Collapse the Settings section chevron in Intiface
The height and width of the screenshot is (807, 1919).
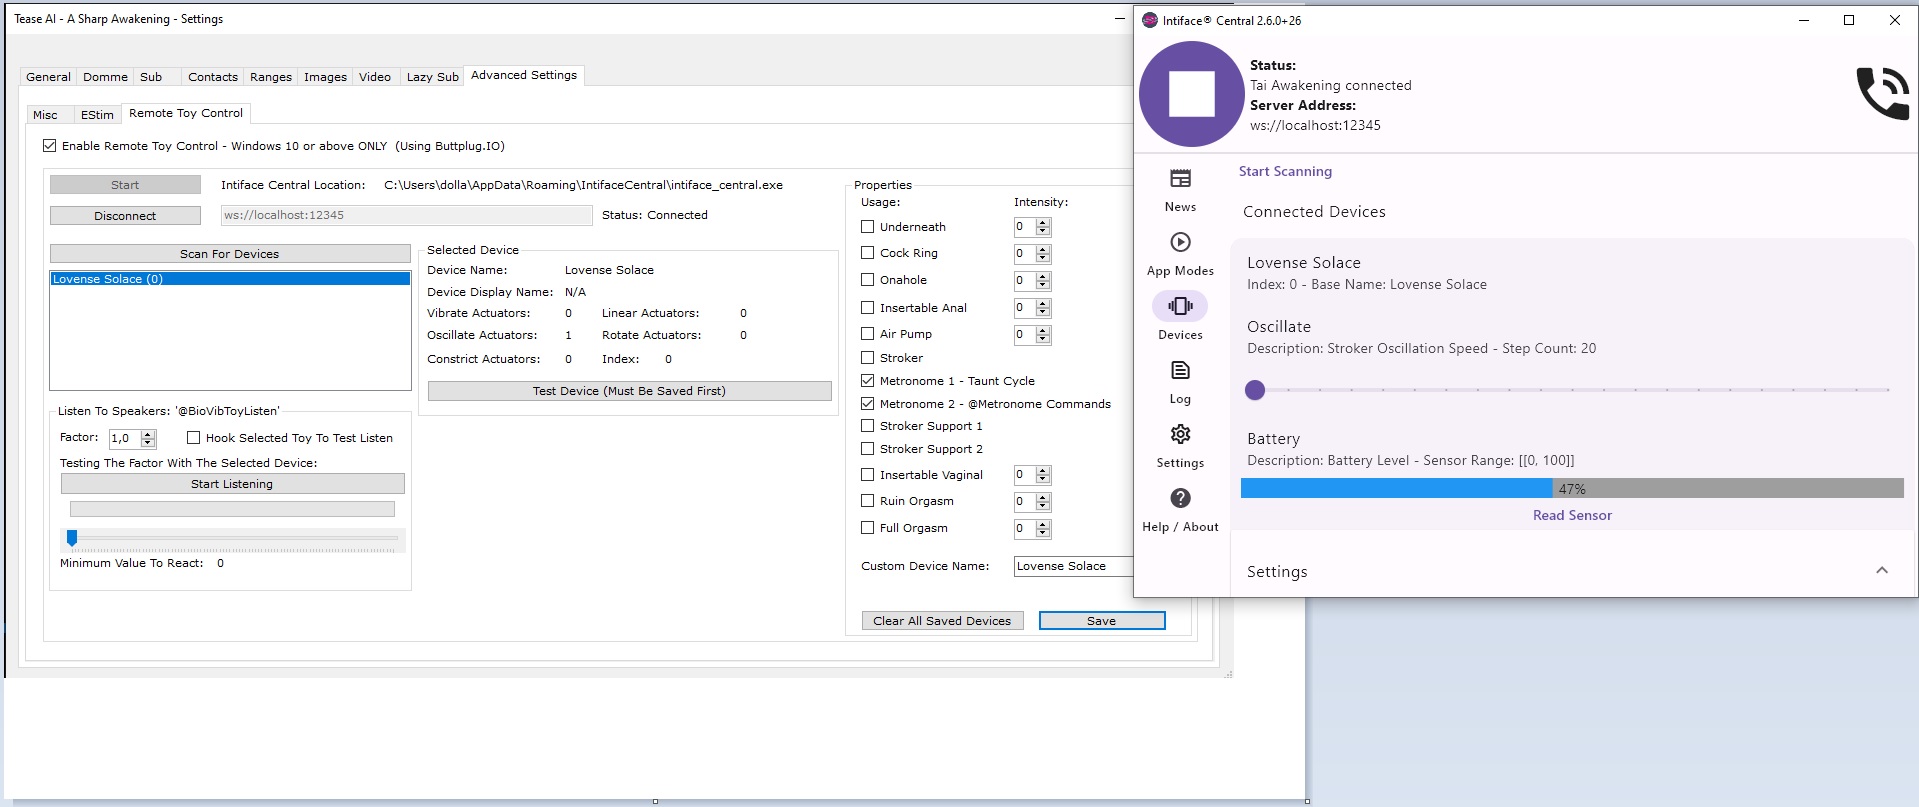click(1882, 570)
